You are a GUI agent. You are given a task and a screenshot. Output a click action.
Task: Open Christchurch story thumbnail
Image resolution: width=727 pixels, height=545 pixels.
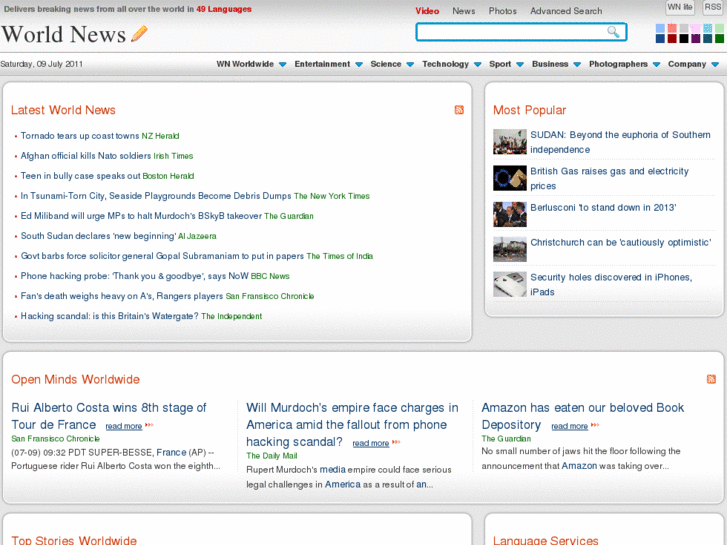coord(510,250)
